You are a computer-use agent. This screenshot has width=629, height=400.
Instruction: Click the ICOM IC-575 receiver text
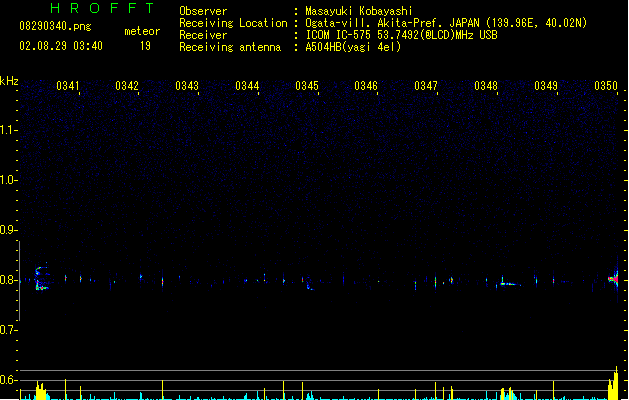pos(402,35)
